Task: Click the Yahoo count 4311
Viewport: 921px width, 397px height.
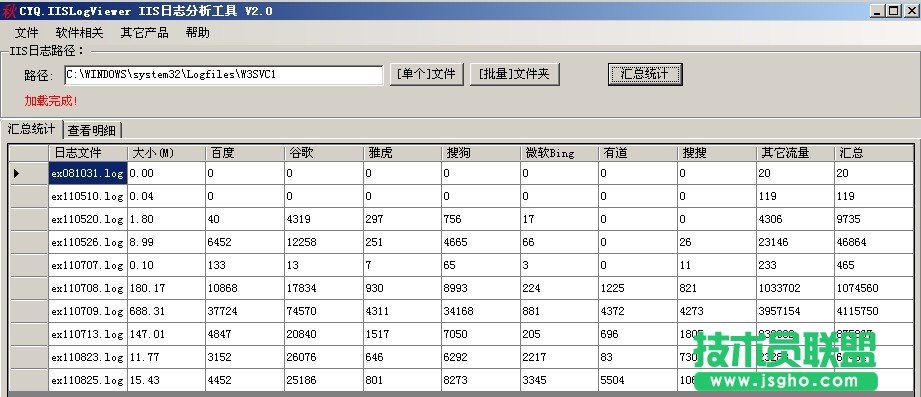Action: click(402, 311)
